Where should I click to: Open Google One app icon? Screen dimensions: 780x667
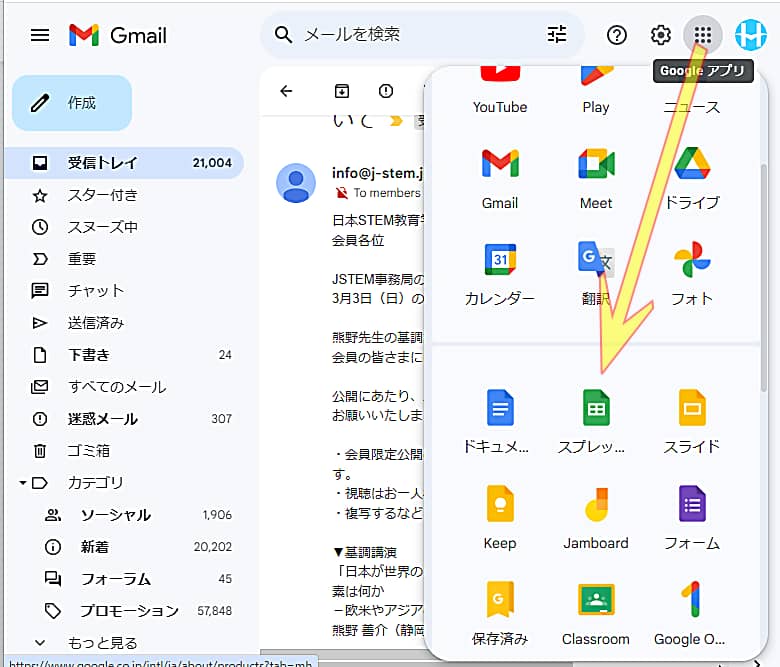(x=692, y=600)
